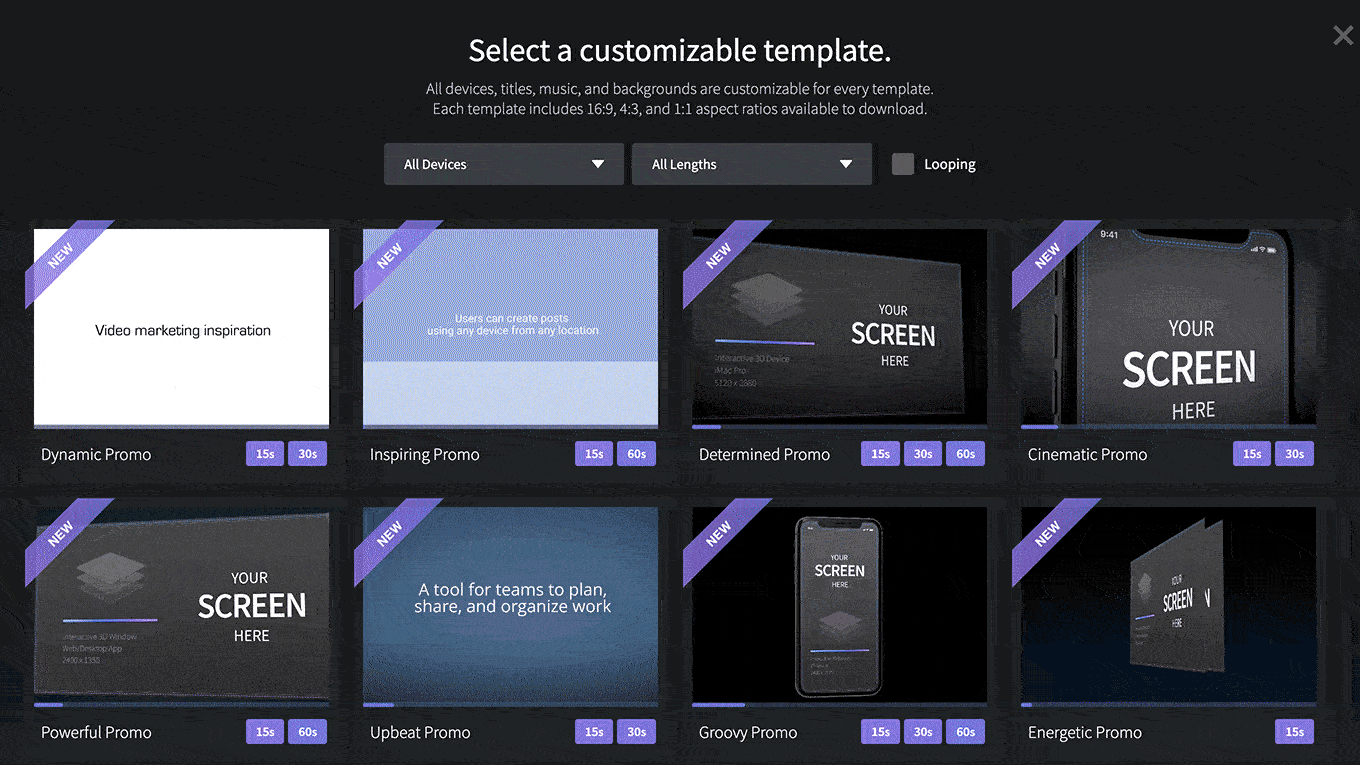Select 60s length for Determined Promo
1360x765 pixels.
click(x=966, y=454)
